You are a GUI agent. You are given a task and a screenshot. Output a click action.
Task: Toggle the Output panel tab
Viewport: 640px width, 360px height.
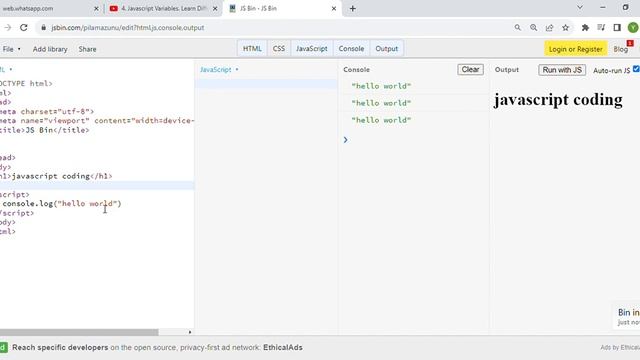(x=387, y=49)
